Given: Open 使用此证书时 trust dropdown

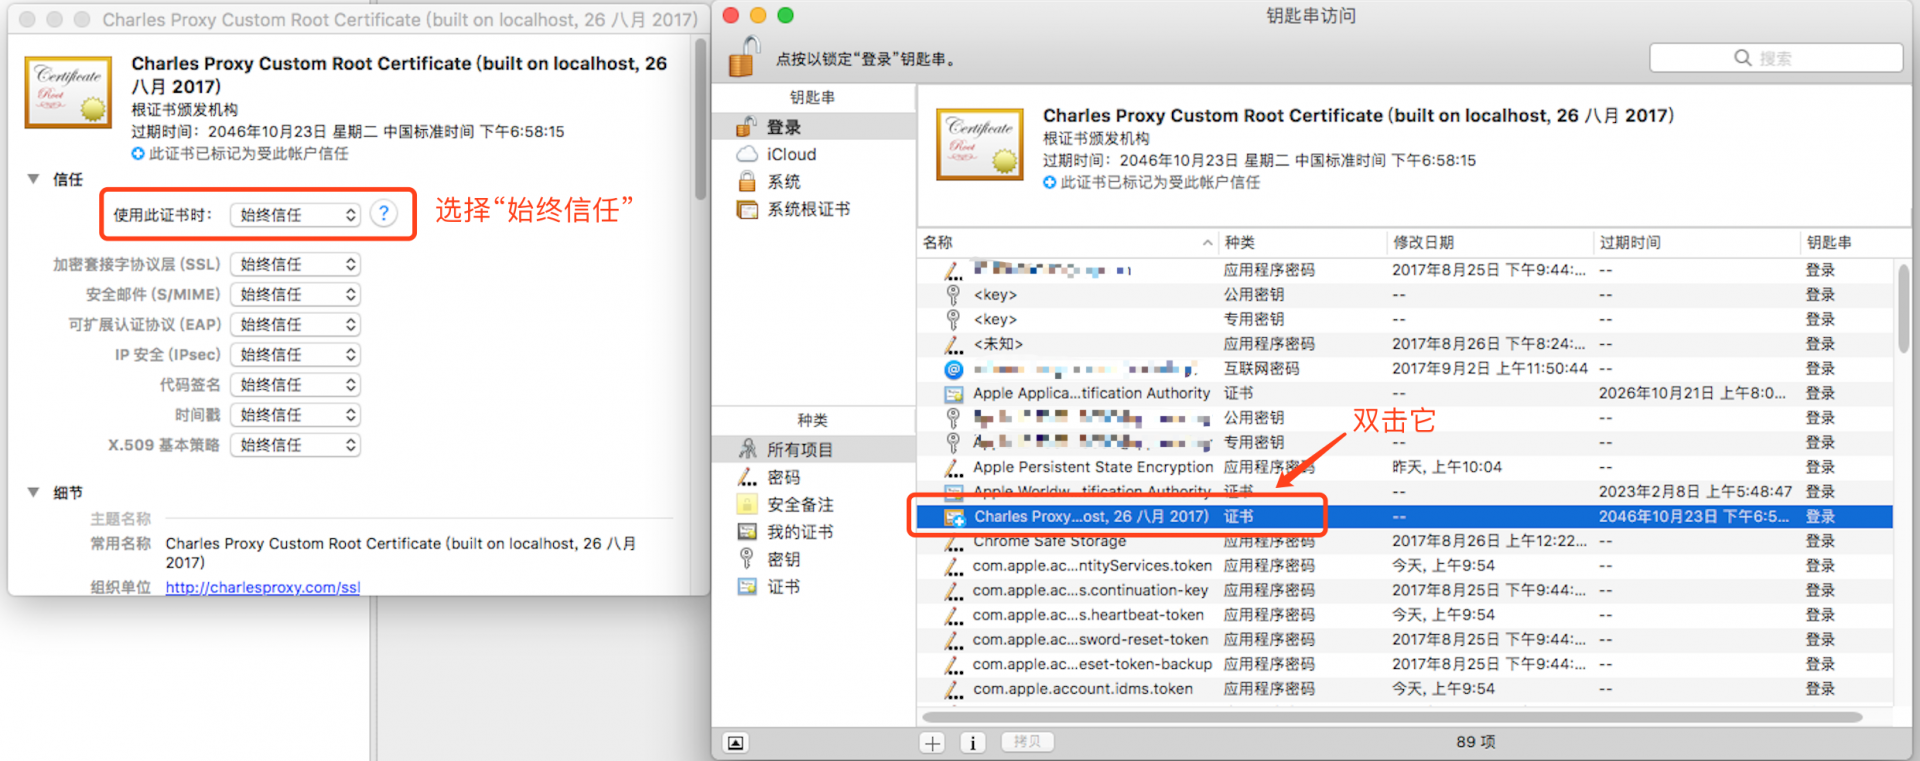Looking at the screenshot, I should pyautogui.click(x=296, y=215).
